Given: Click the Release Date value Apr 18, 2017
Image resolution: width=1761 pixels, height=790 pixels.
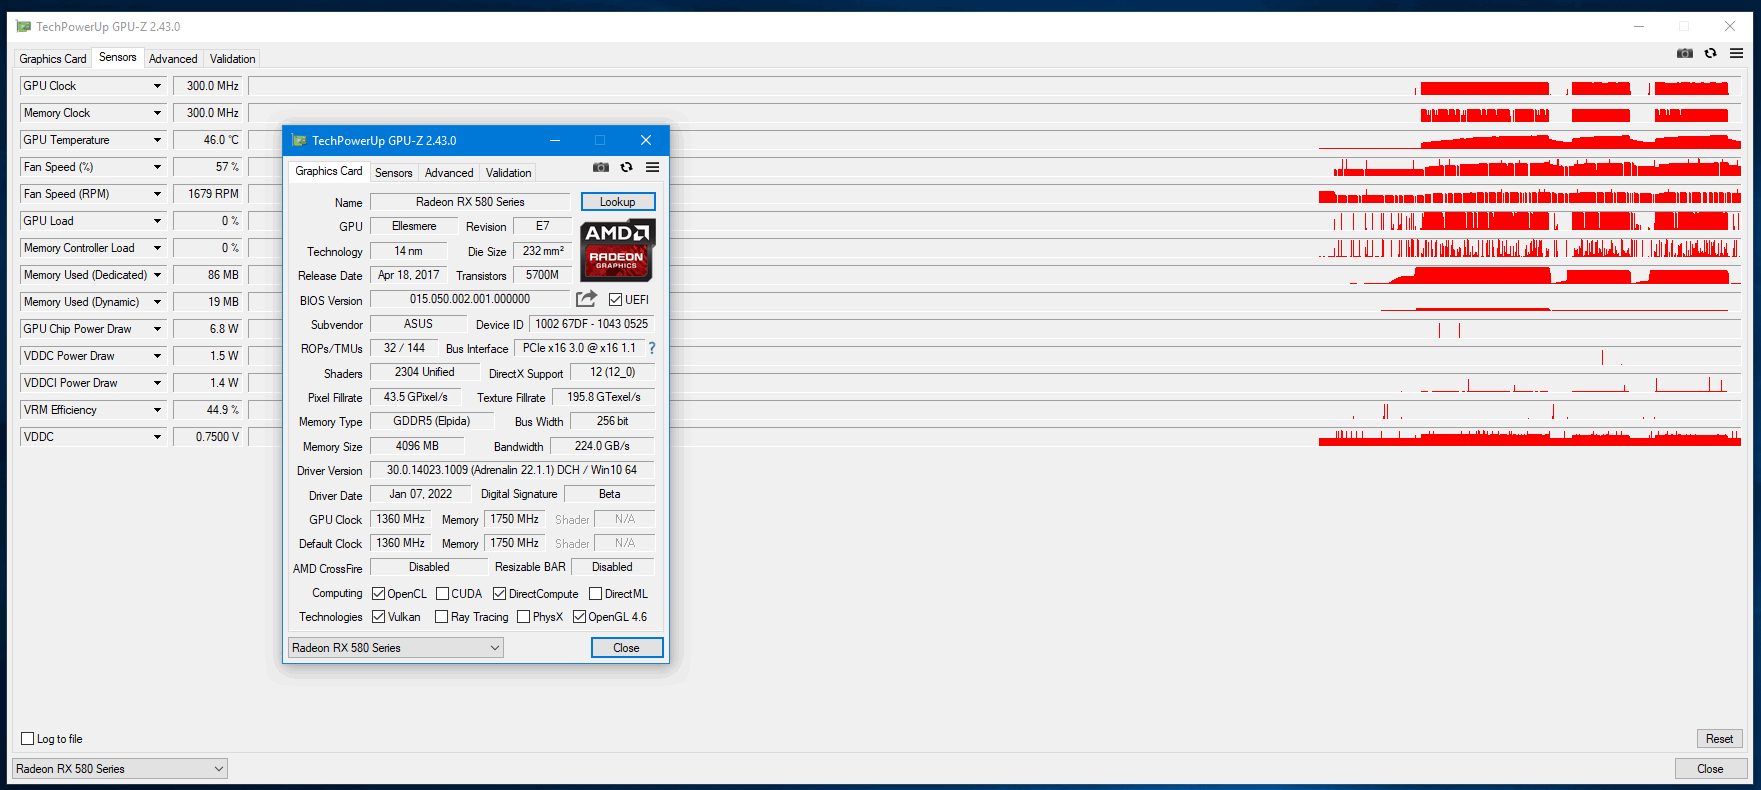Looking at the screenshot, I should [x=409, y=274].
